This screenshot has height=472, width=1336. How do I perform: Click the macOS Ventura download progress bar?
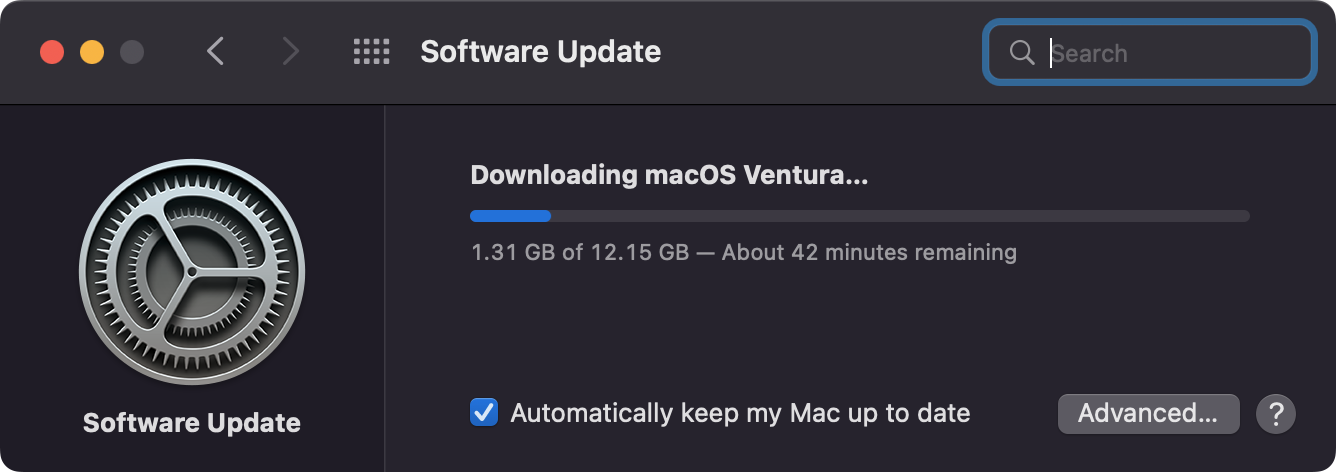(860, 216)
